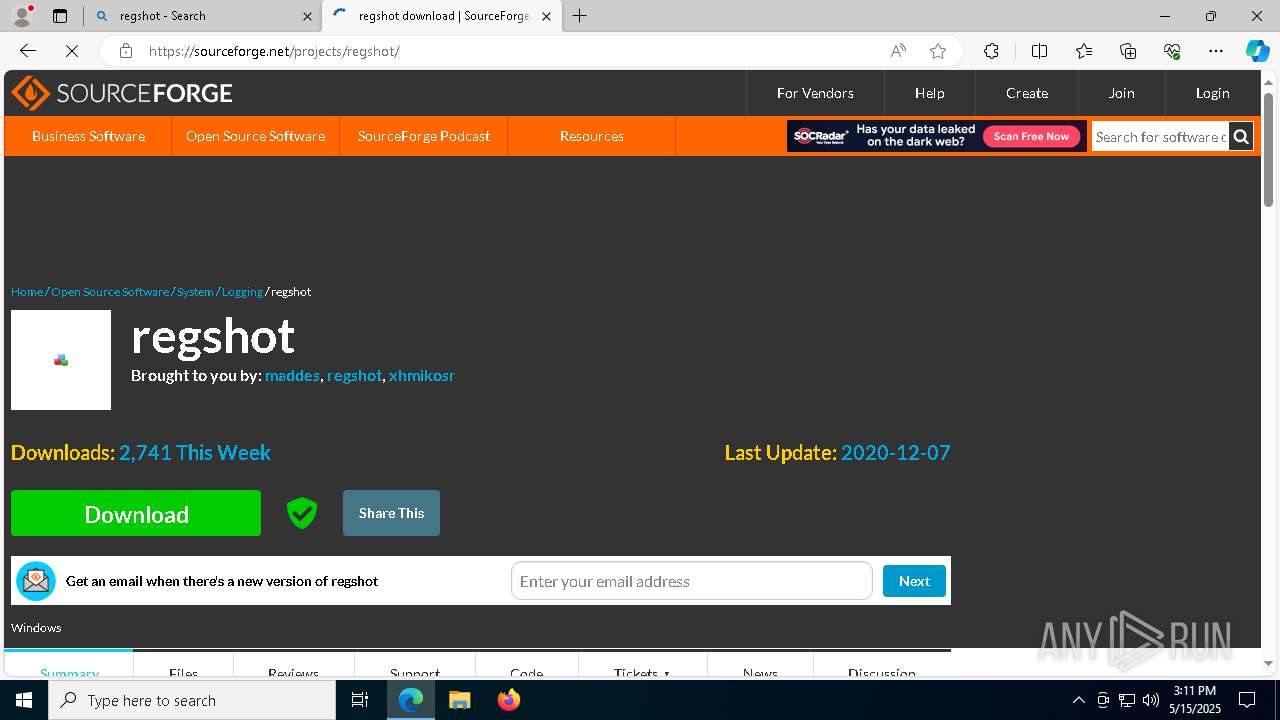Click the Share This button
Screen dimensions: 1280x720
click(391, 513)
